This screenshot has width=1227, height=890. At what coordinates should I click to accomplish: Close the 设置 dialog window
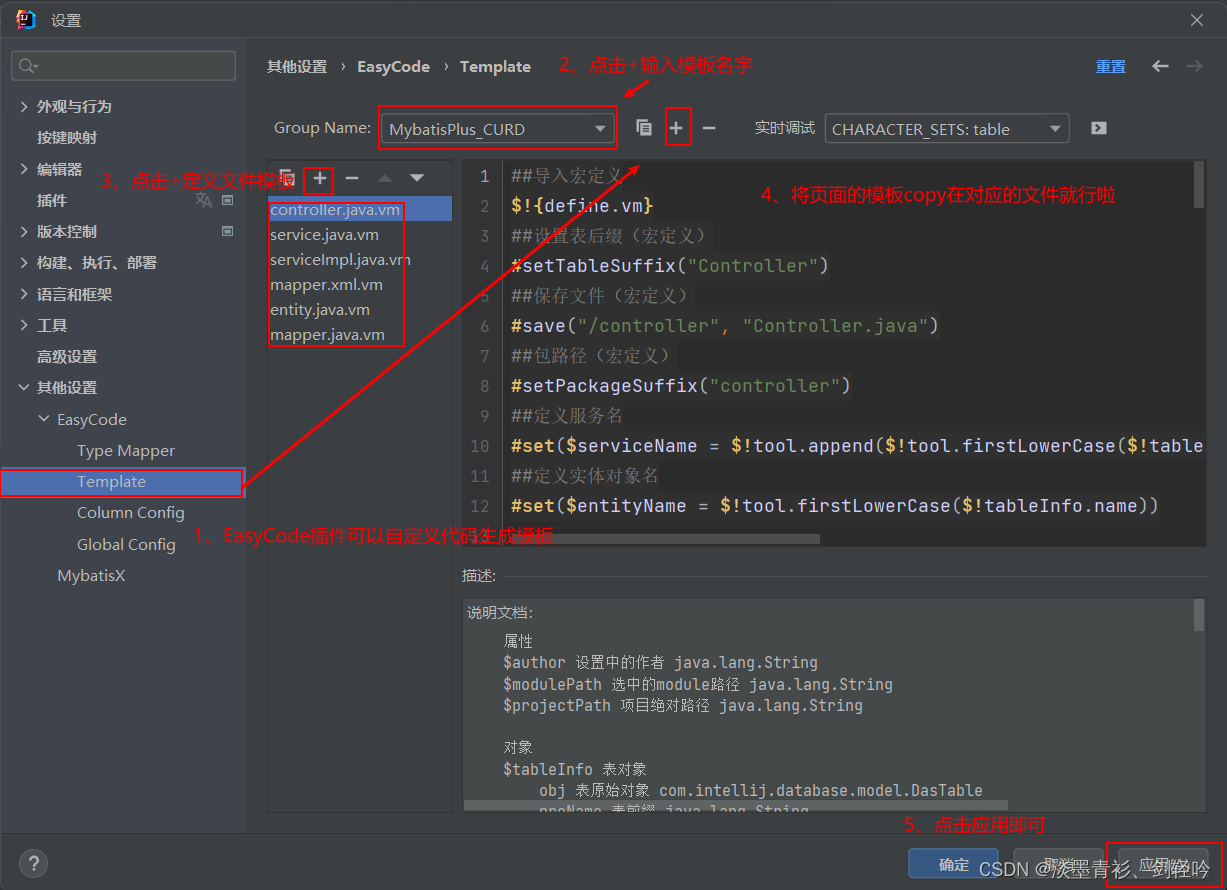click(1197, 20)
